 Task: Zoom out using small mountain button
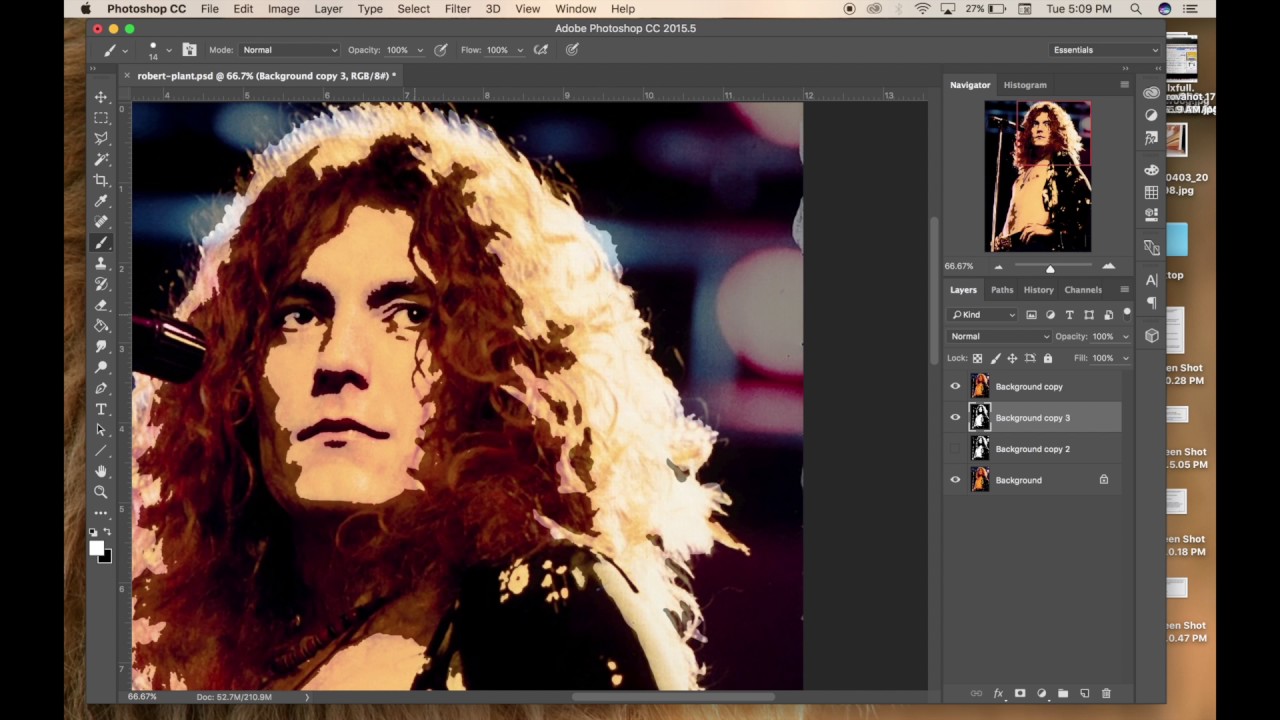coord(998,267)
